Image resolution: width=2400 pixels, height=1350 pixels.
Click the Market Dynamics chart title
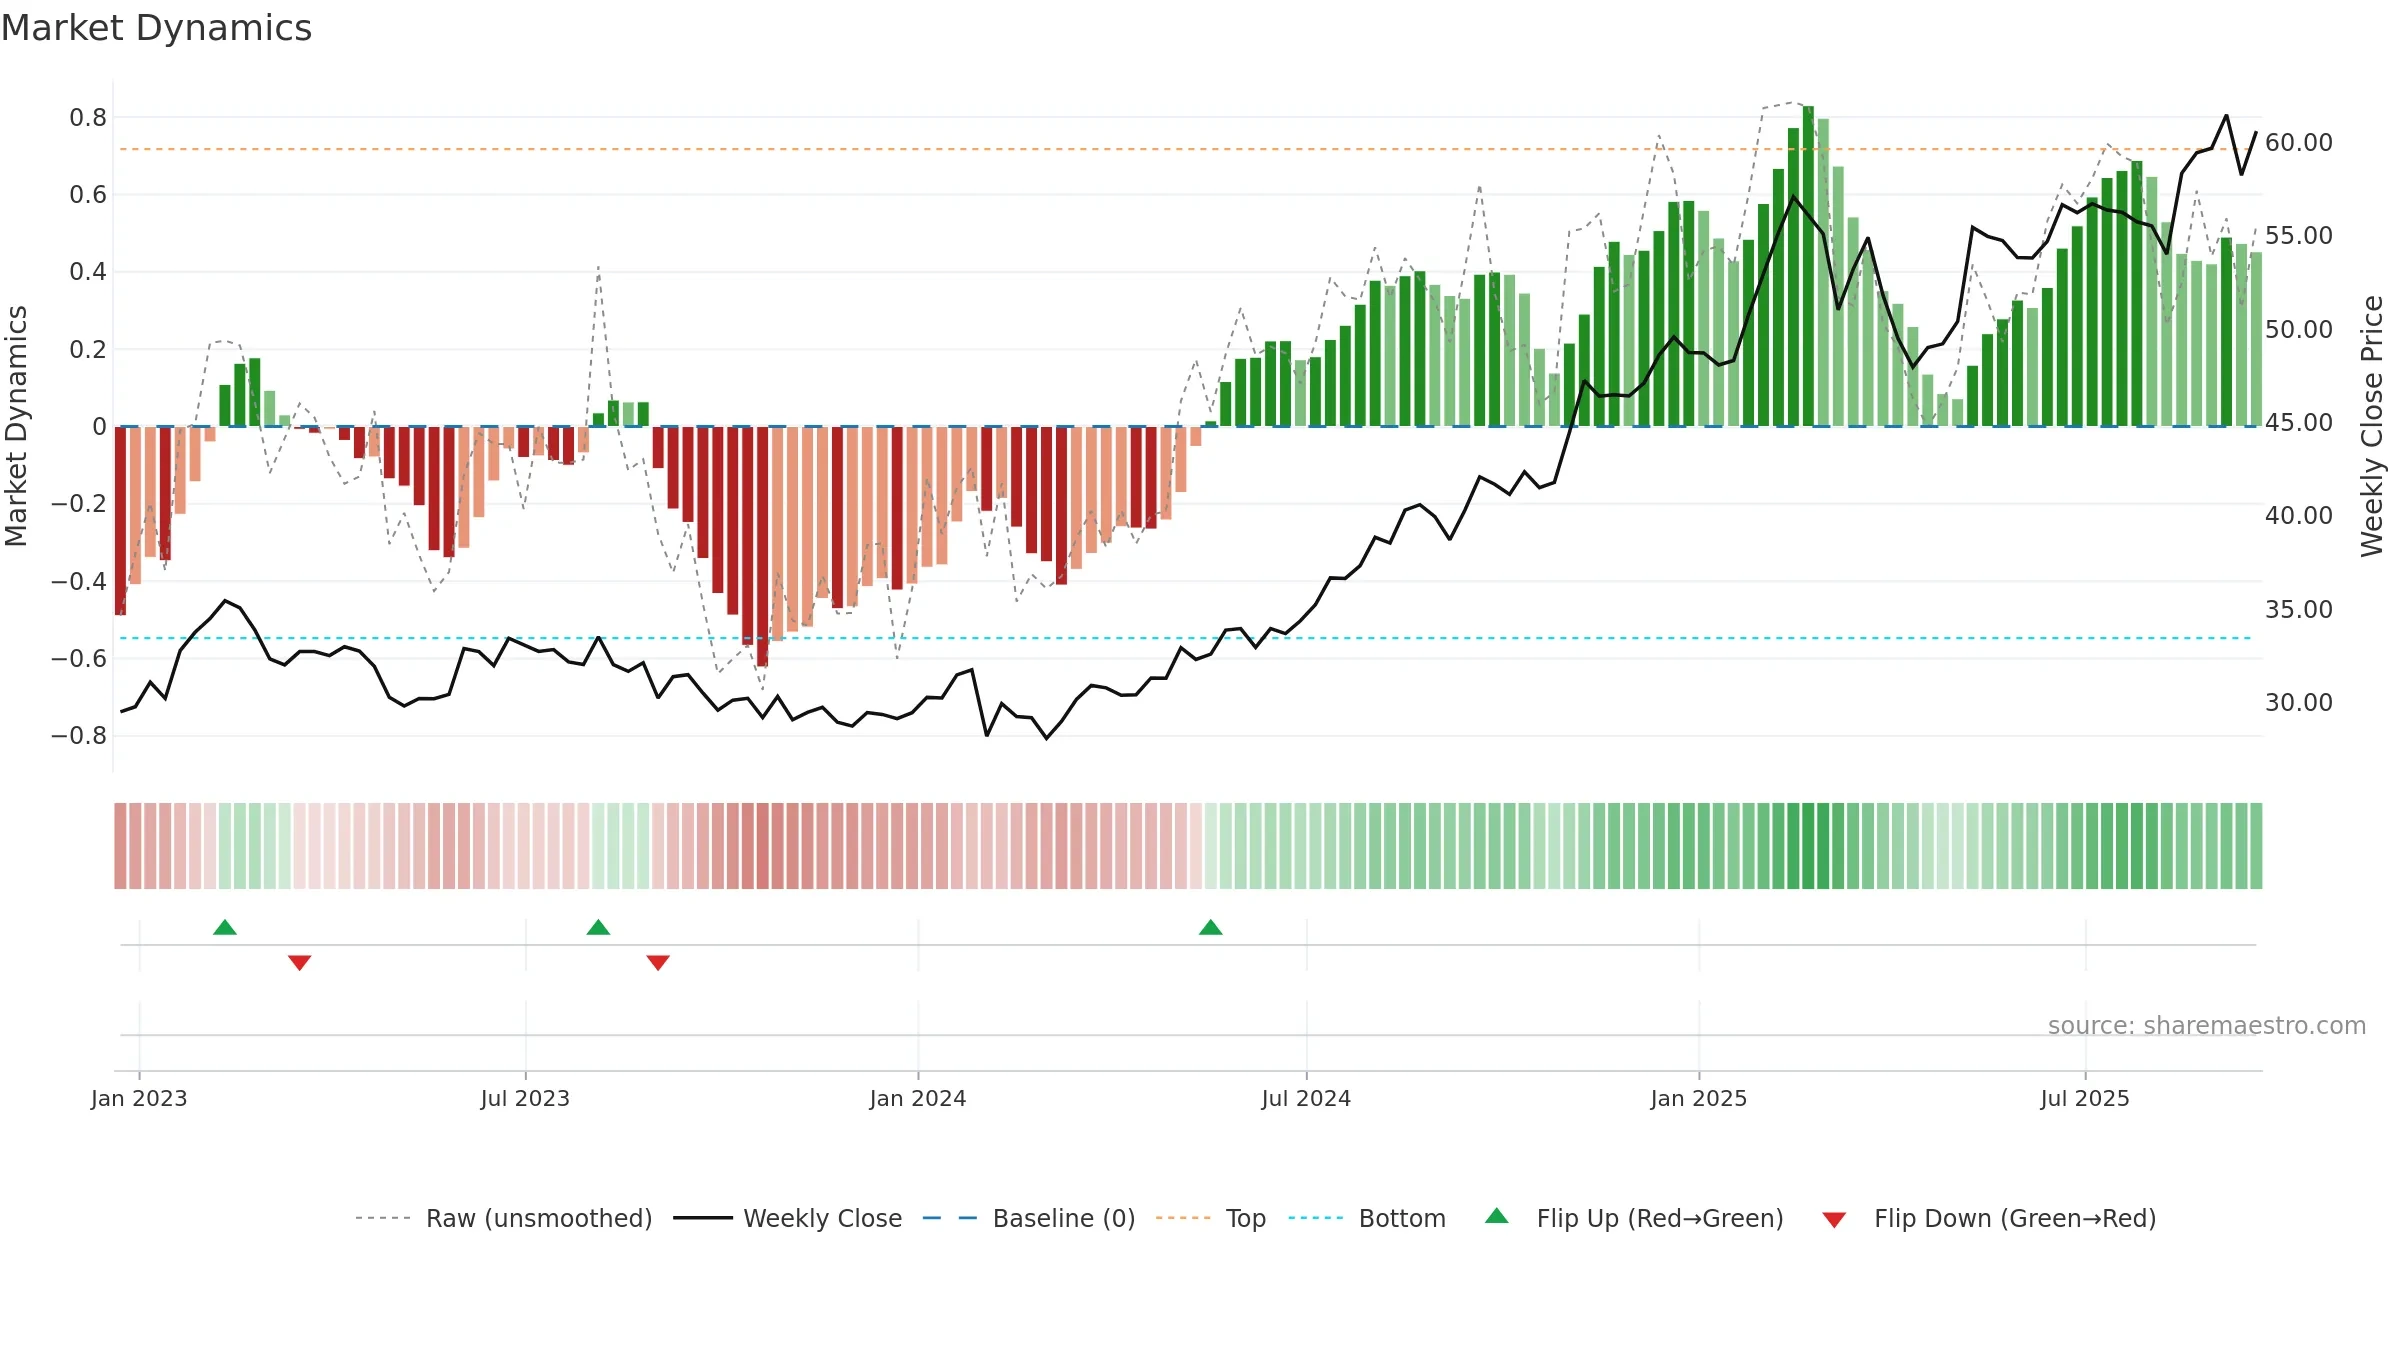pos(156,28)
